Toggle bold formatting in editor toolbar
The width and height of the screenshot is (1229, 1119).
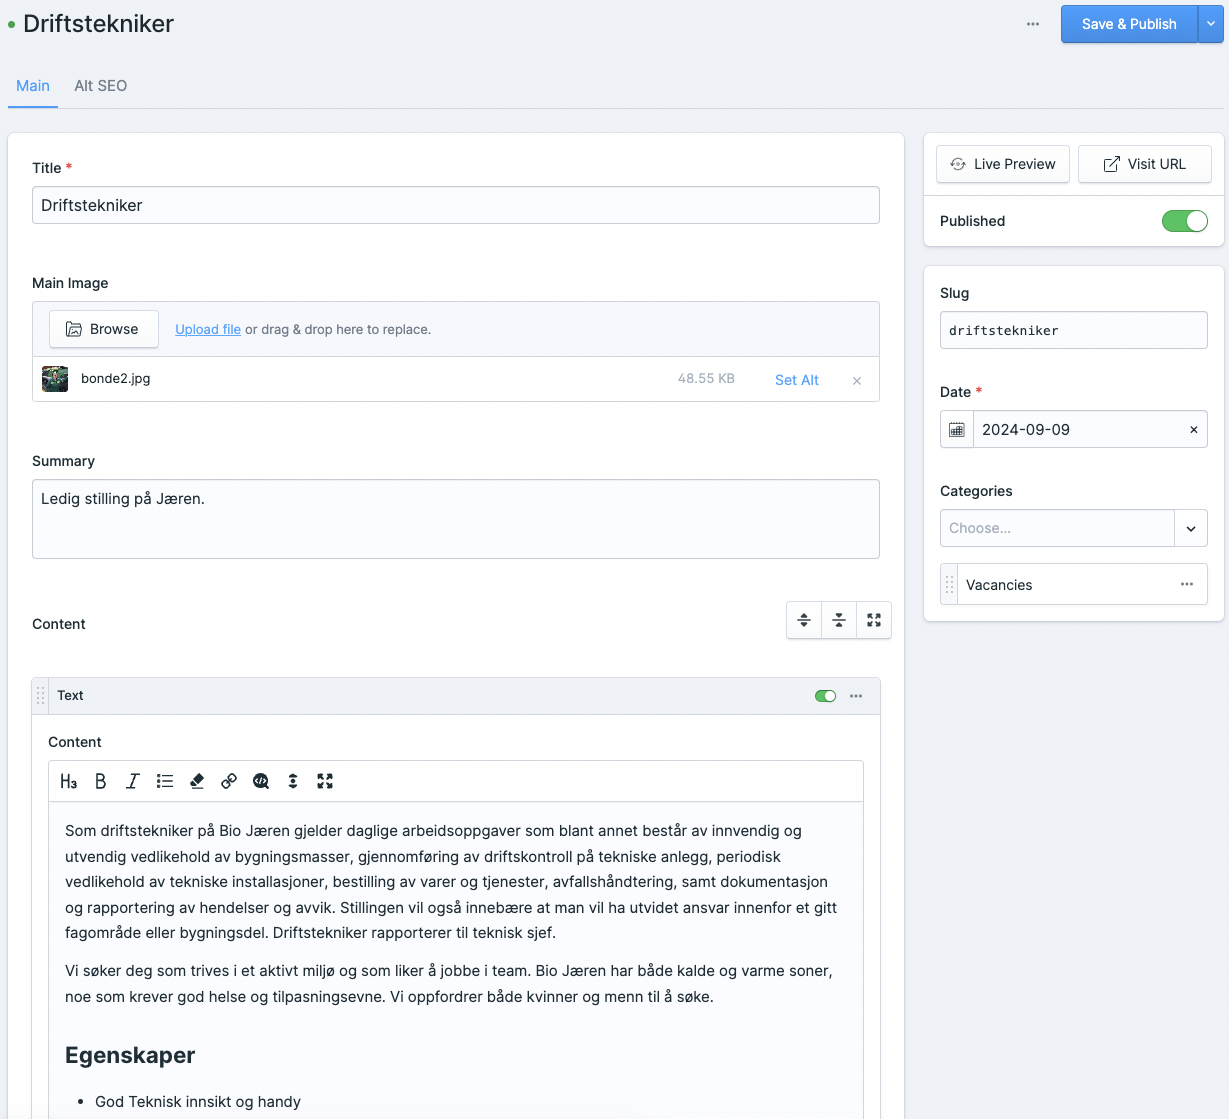coord(100,782)
